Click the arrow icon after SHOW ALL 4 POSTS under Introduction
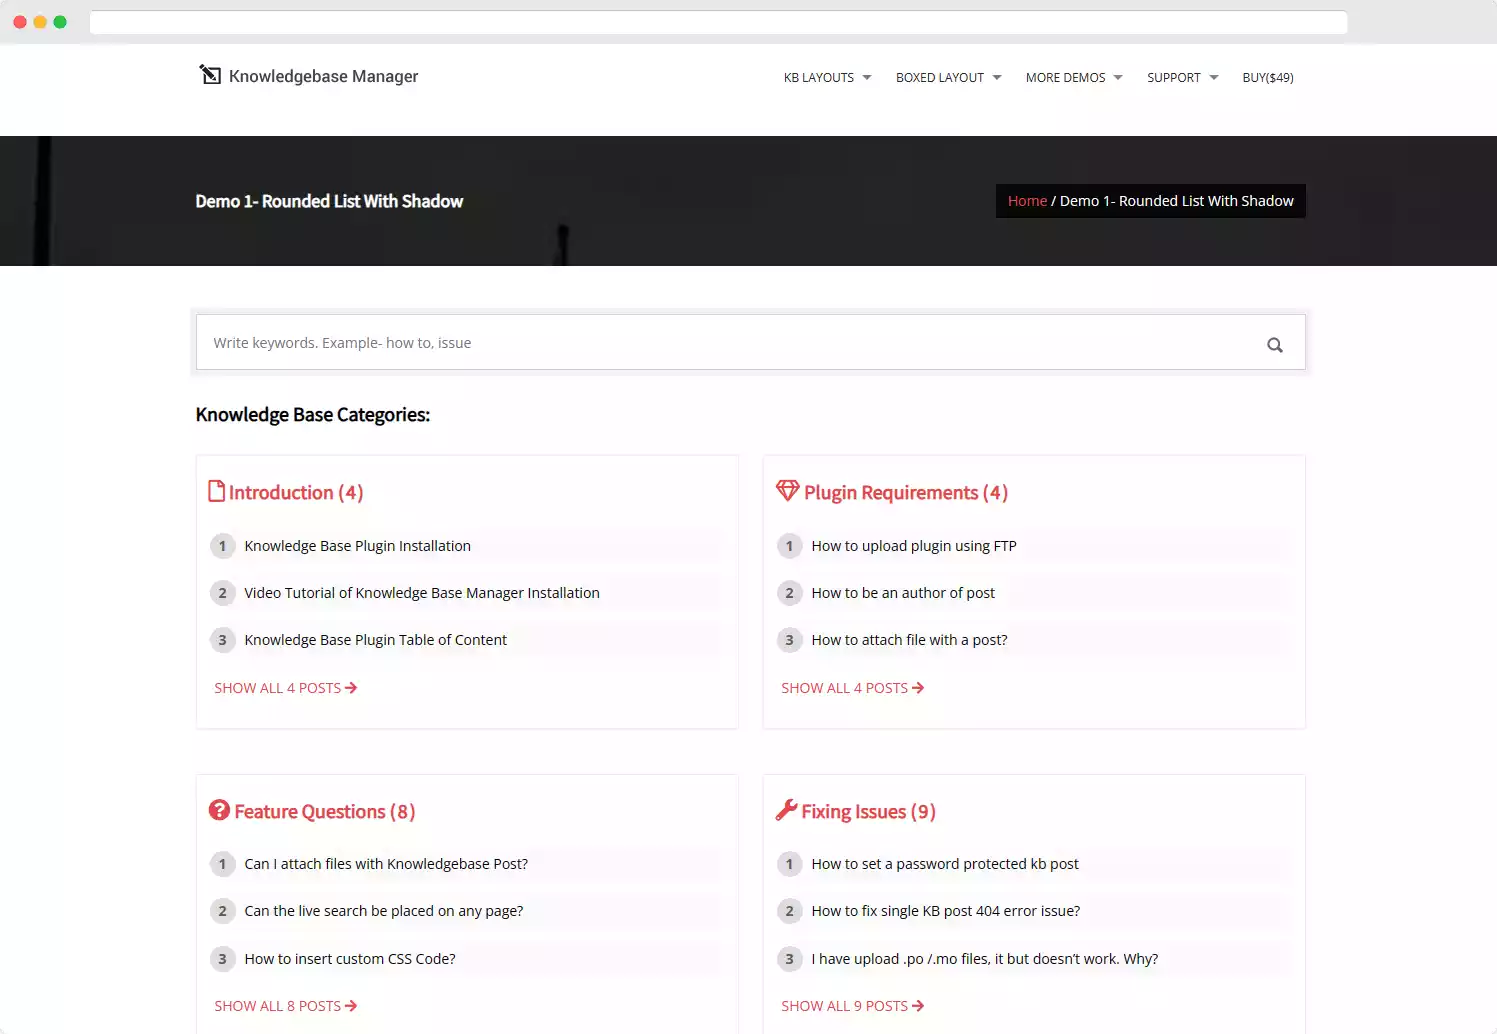This screenshot has width=1497, height=1034. coord(351,687)
